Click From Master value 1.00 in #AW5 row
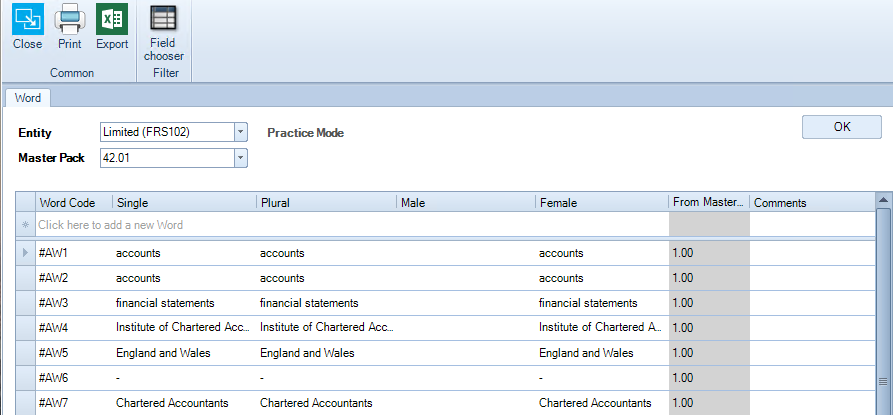This screenshot has width=893, height=415. point(709,353)
